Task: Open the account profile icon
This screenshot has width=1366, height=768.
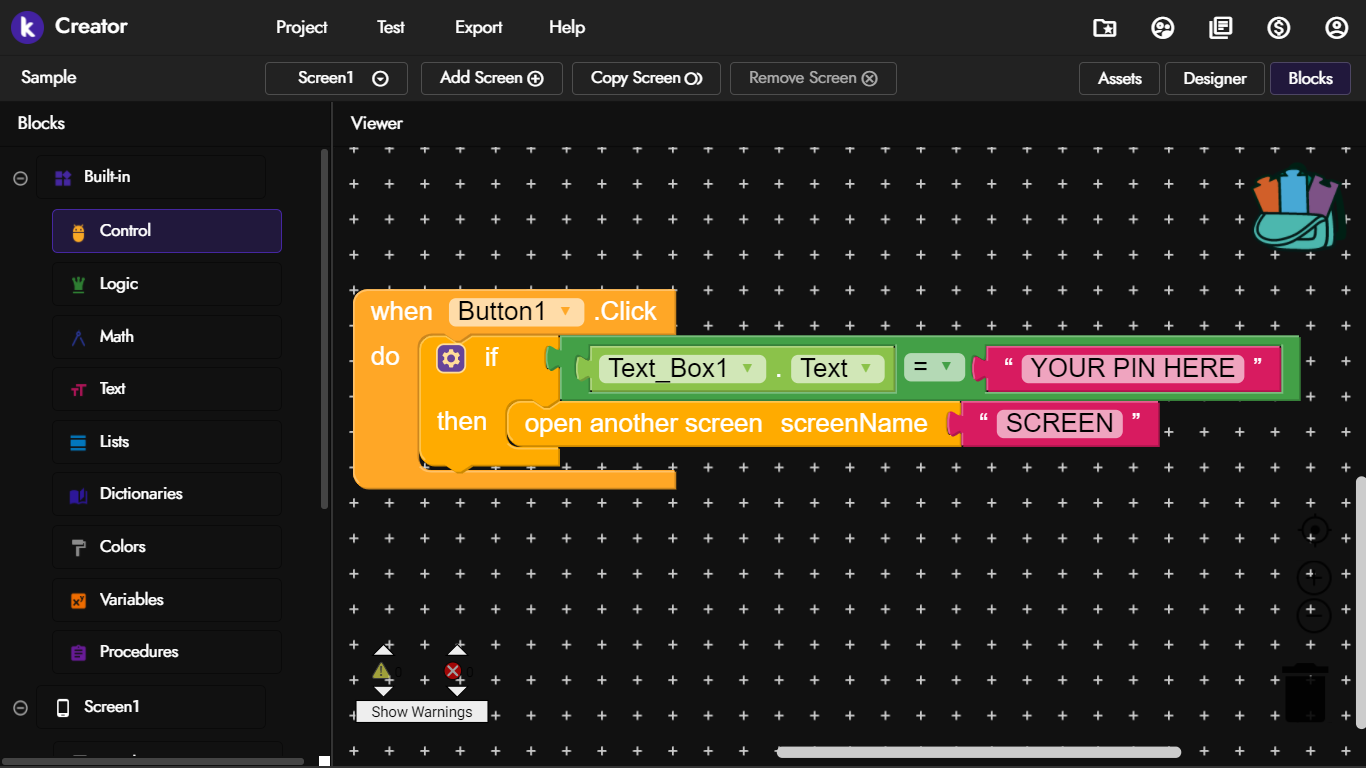Action: point(1337,28)
